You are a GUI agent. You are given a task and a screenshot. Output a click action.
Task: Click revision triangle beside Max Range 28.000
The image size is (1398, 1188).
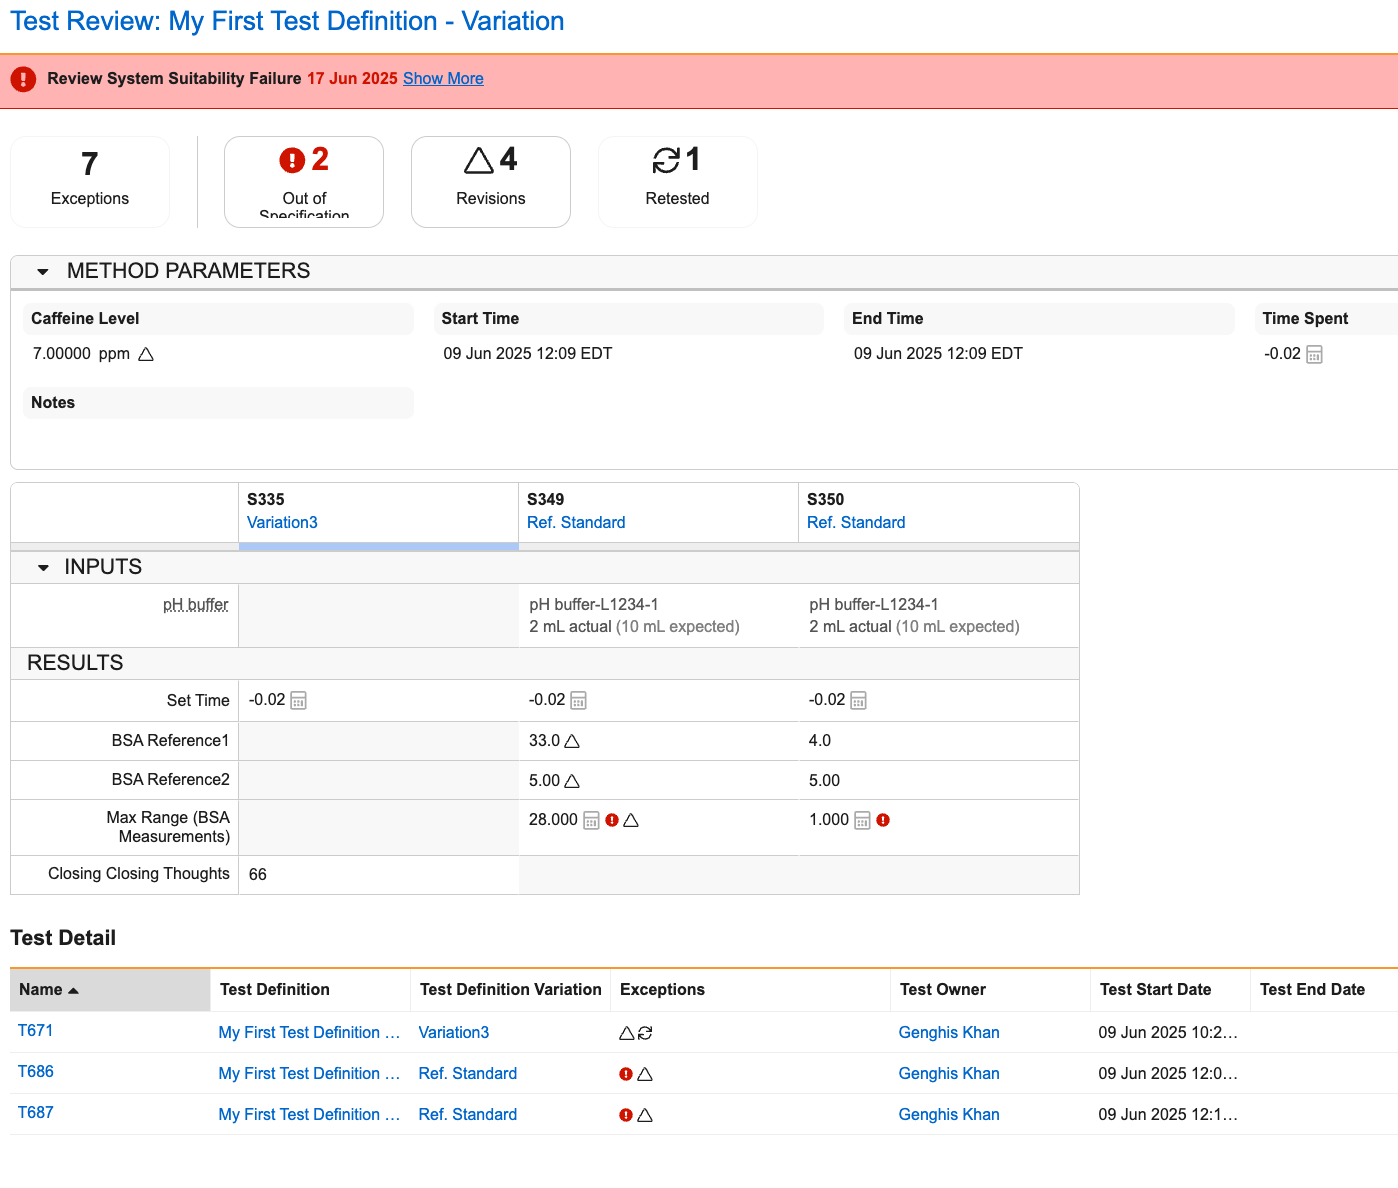[631, 820]
